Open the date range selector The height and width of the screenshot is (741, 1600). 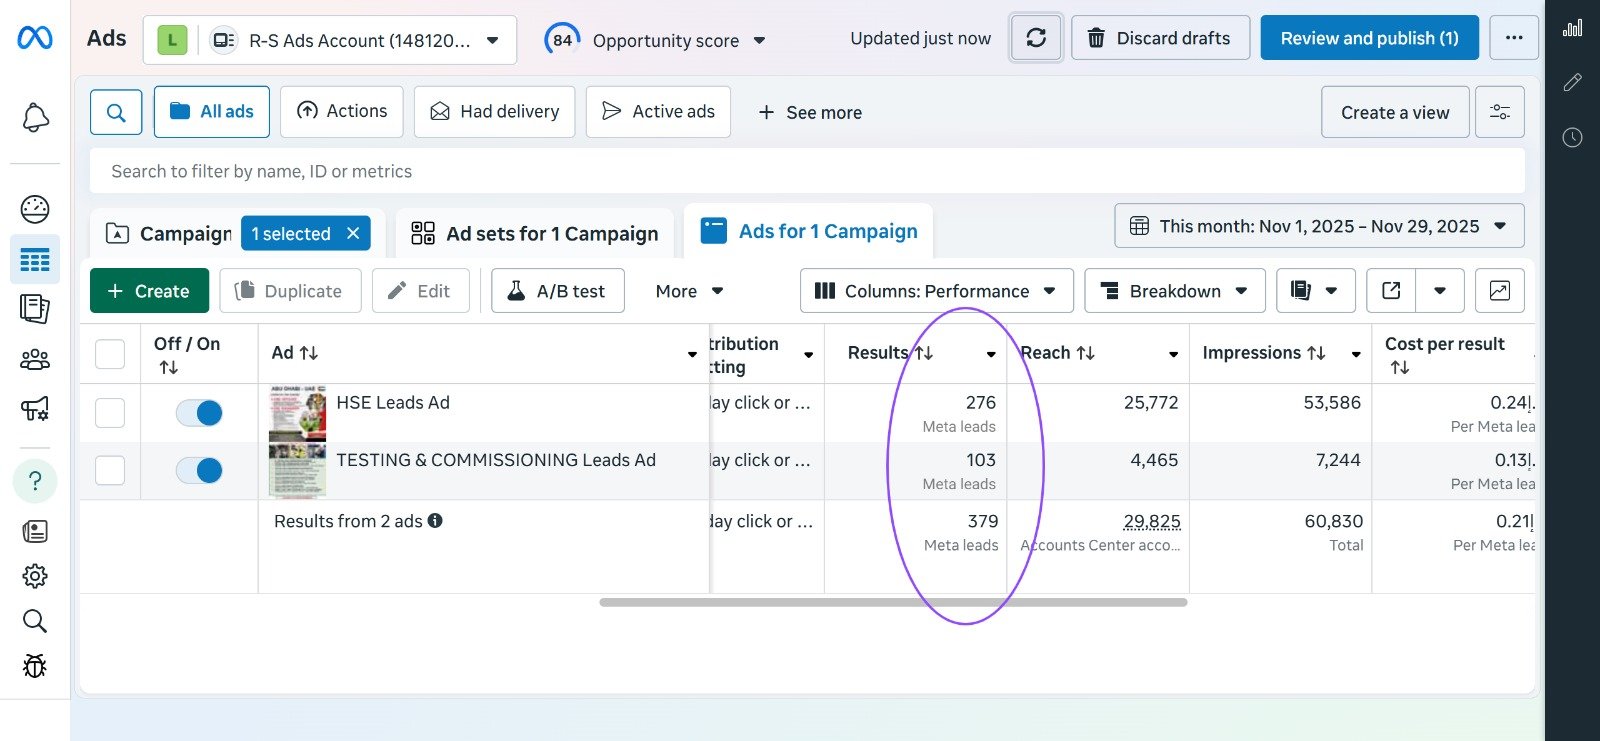(x=1319, y=226)
